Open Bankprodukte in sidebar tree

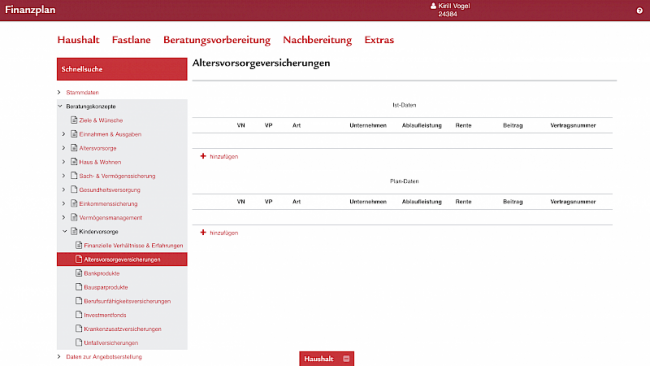tap(102, 274)
